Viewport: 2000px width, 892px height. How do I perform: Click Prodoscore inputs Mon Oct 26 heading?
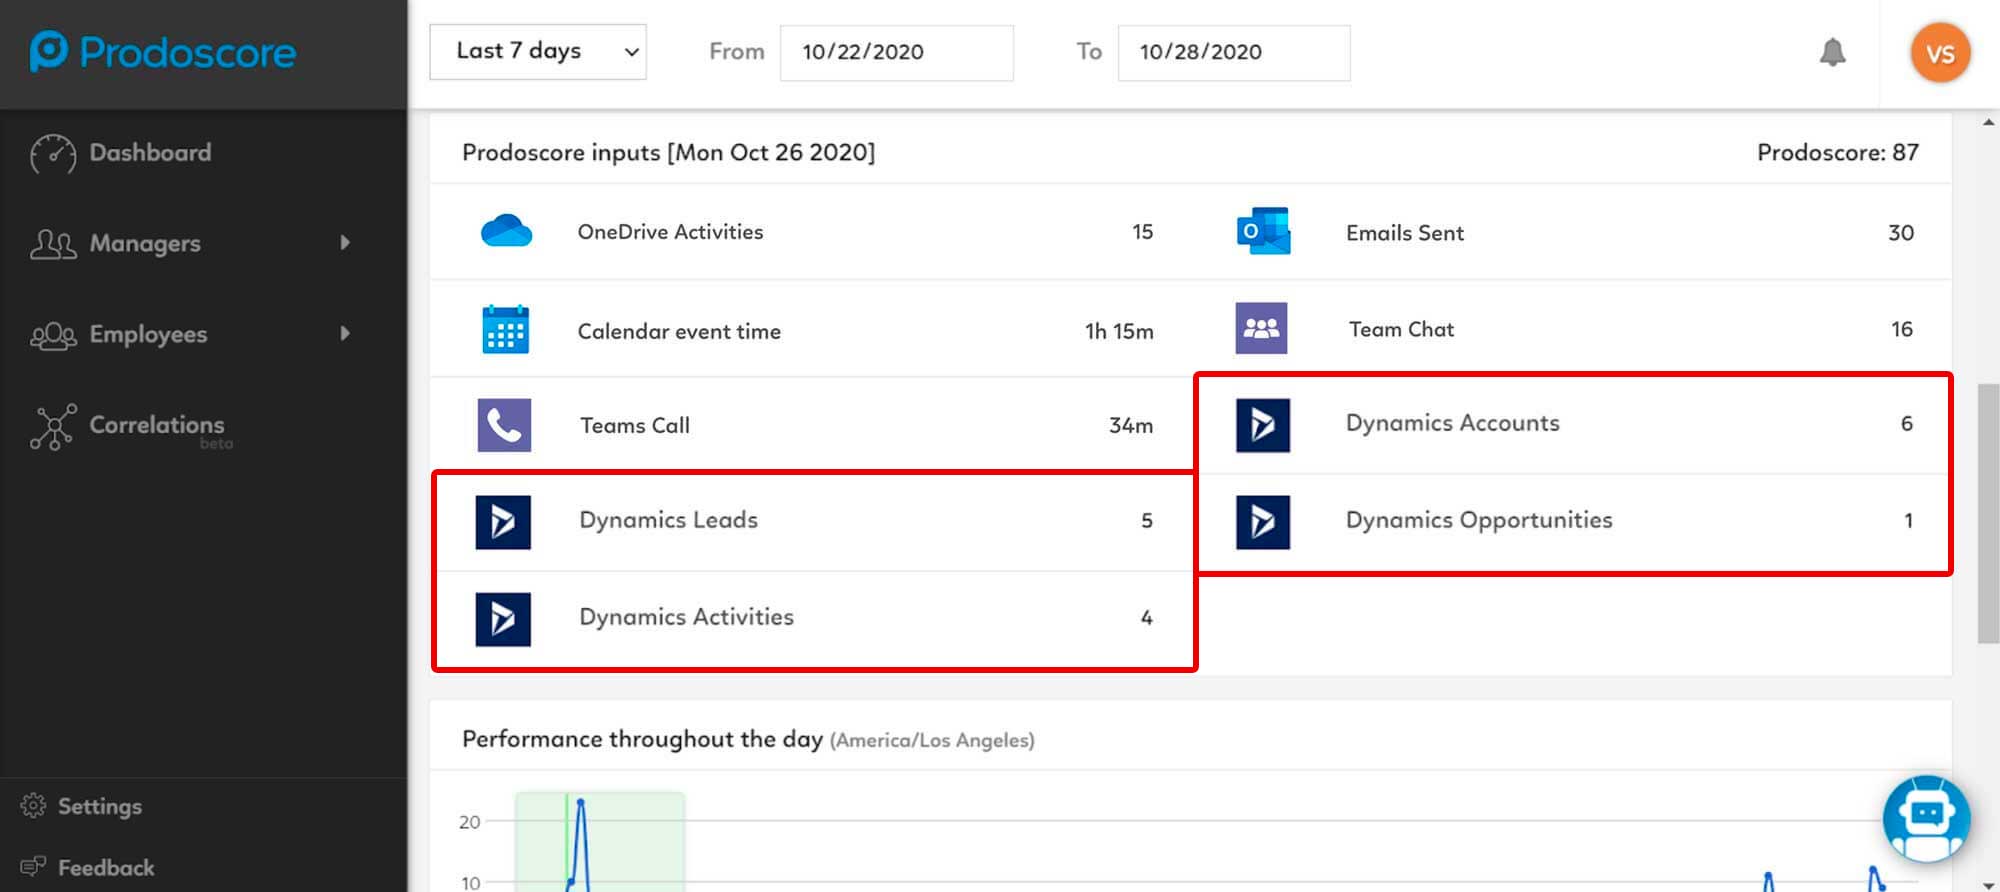[668, 152]
